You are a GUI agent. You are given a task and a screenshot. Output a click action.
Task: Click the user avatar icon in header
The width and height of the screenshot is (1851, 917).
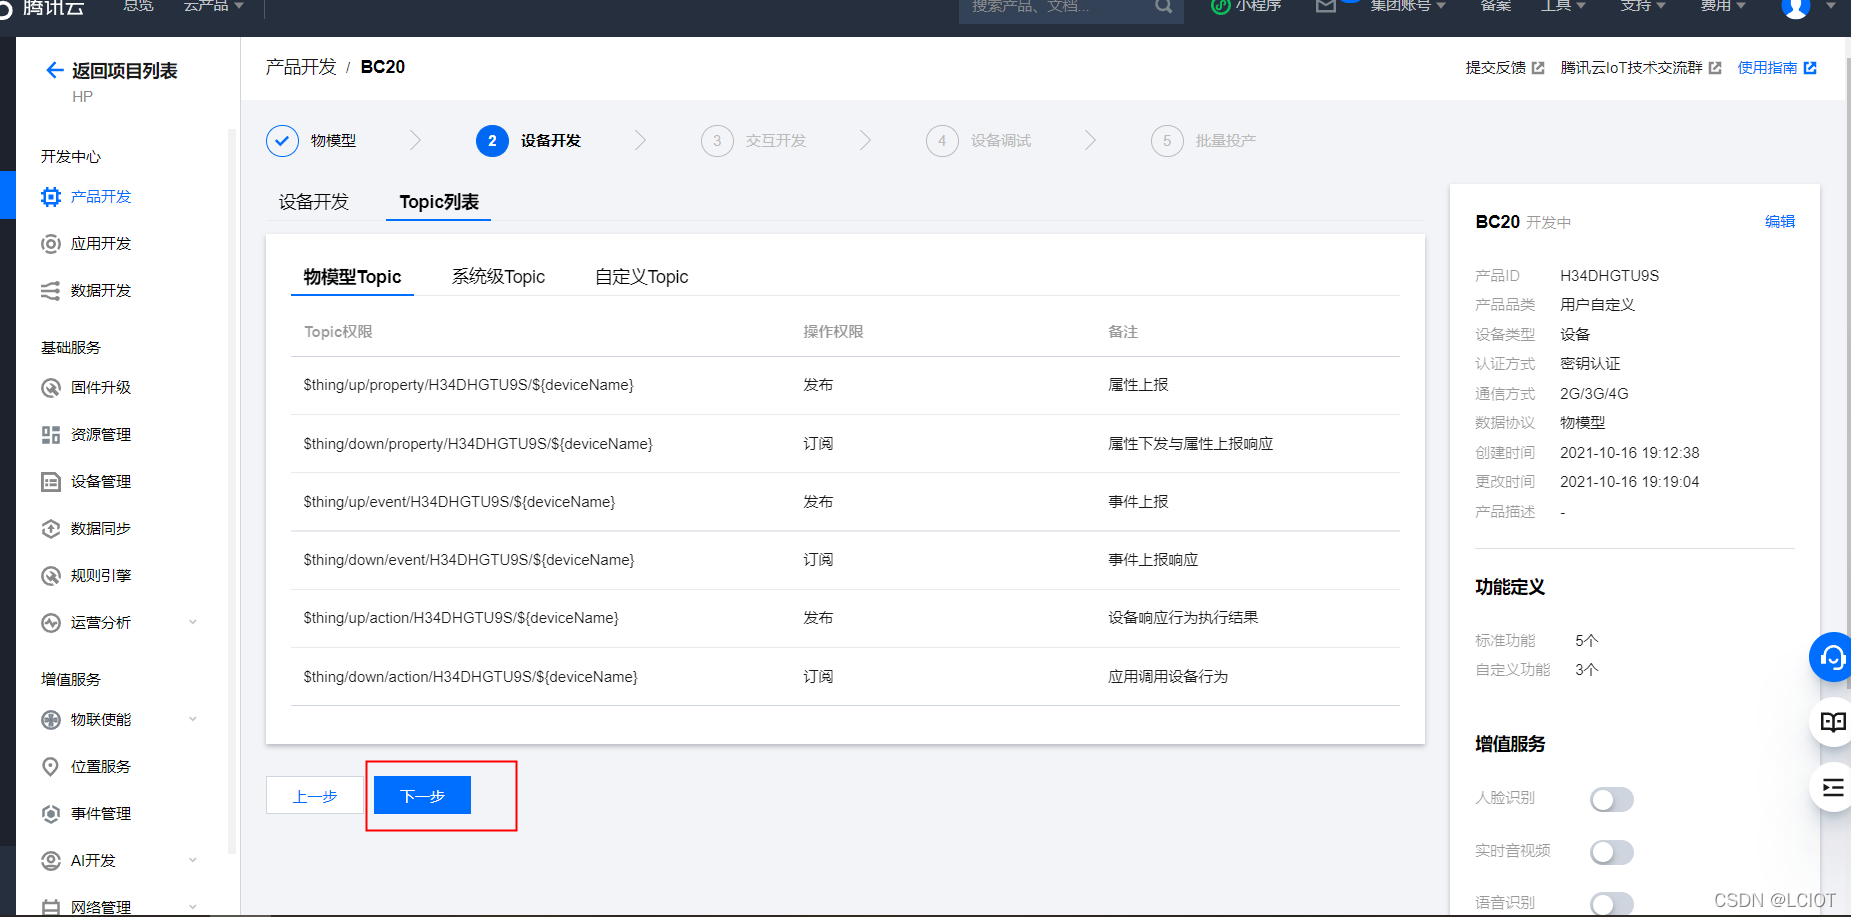coord(1796,6)
